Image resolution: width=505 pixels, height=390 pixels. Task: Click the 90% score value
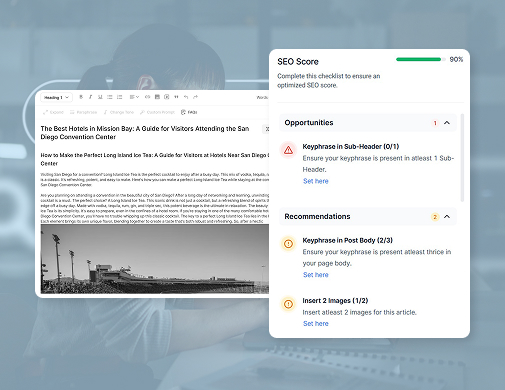(x=456, y=59)
